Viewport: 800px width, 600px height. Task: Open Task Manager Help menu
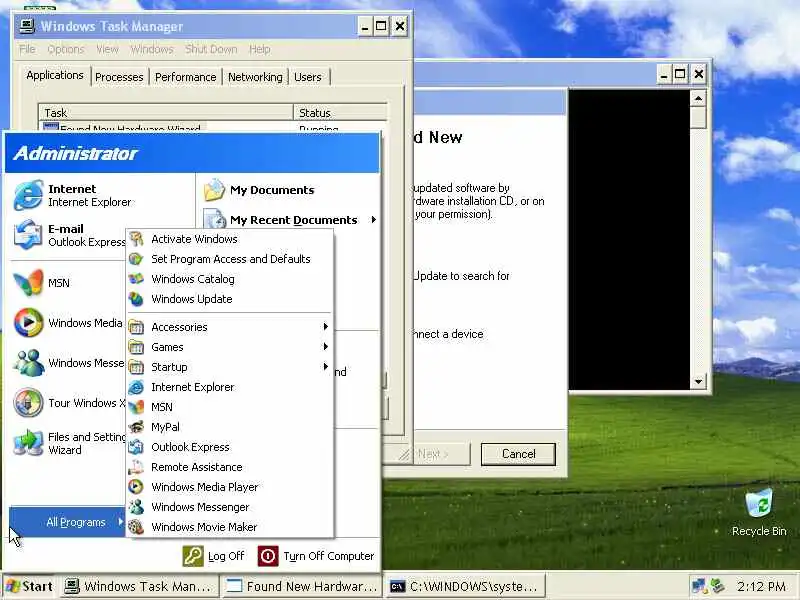260,49
